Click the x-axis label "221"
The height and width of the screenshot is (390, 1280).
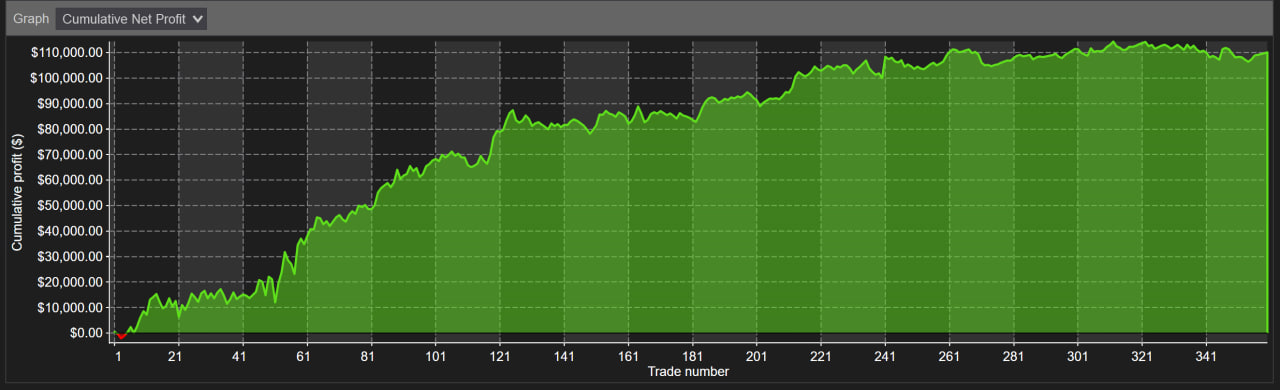(x=821, y=356)
